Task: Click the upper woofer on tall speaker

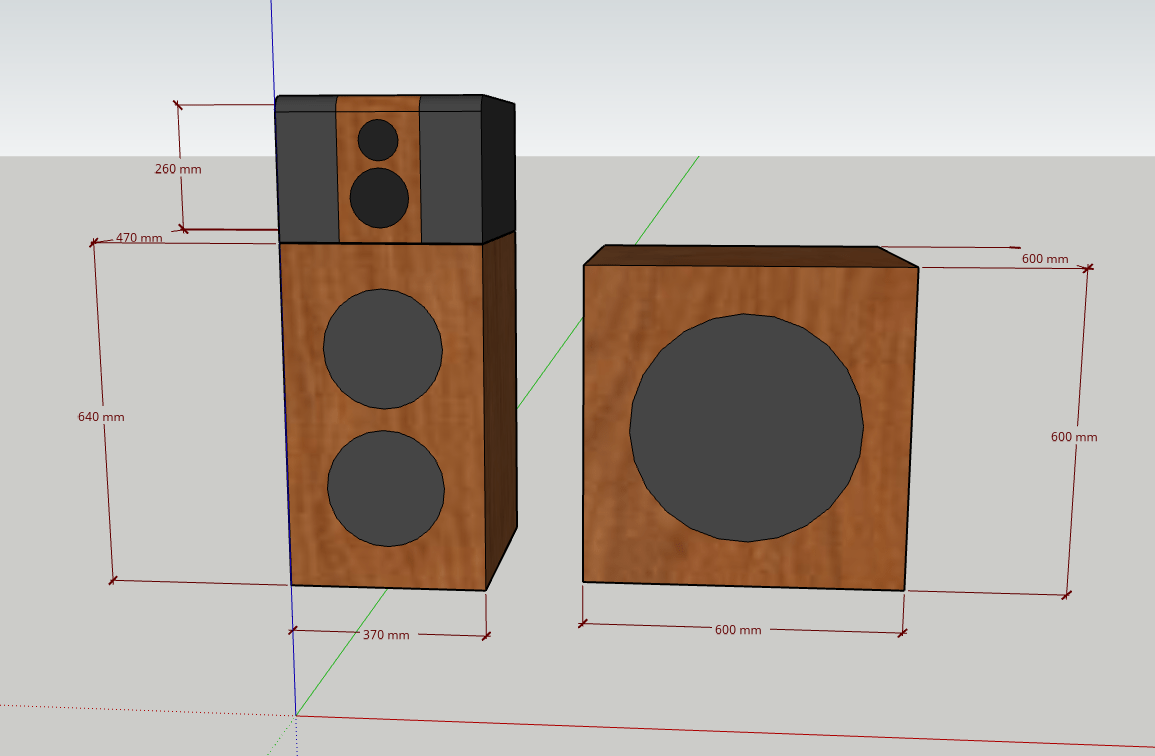Action: (383, 349)
